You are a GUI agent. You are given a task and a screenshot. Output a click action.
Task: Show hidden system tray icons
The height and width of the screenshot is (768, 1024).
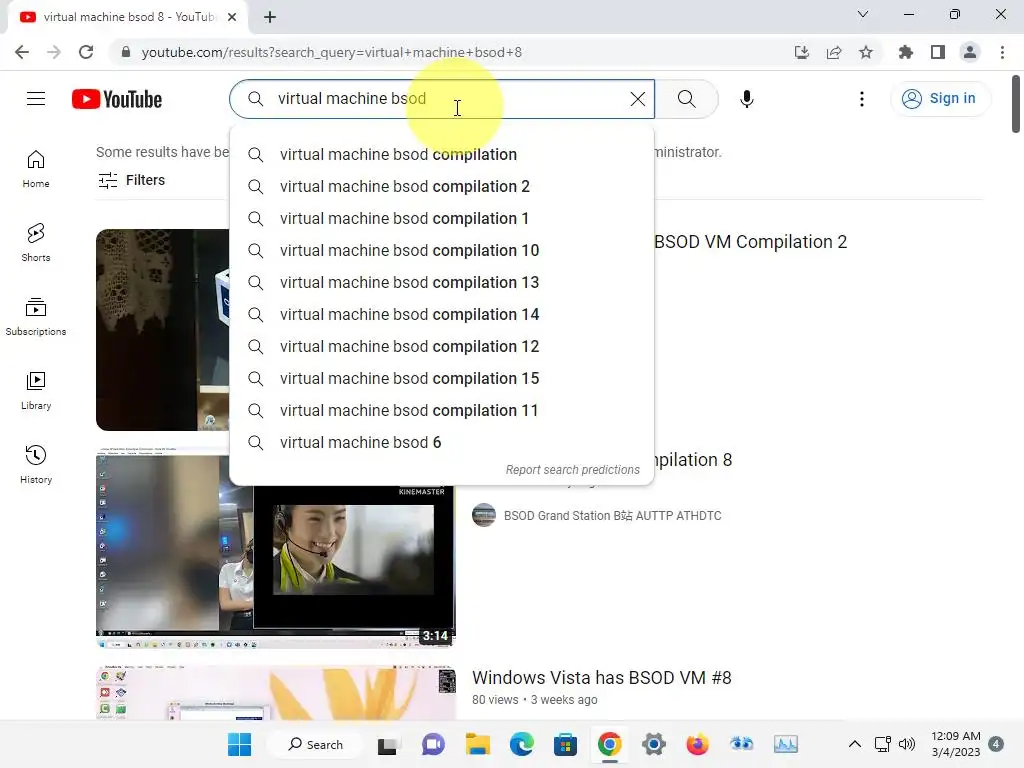pyautogui.click(x=854, y=744)
